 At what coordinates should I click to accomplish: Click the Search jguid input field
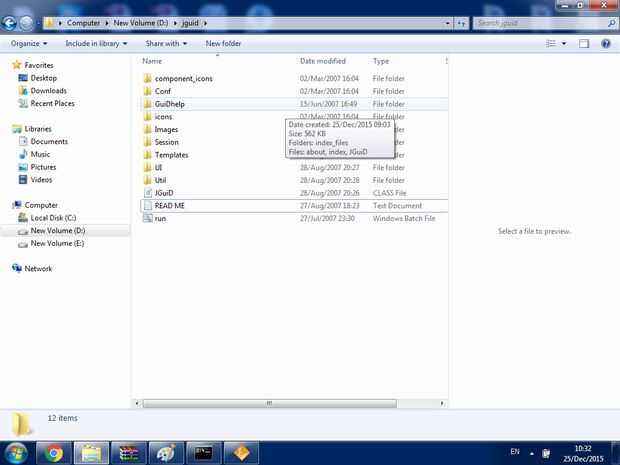(539, 23)
